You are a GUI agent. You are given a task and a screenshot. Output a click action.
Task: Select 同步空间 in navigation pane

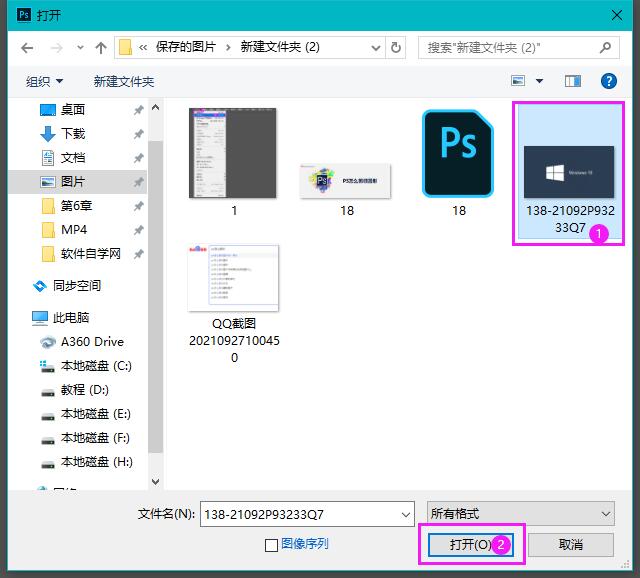(x=77, y=286)
